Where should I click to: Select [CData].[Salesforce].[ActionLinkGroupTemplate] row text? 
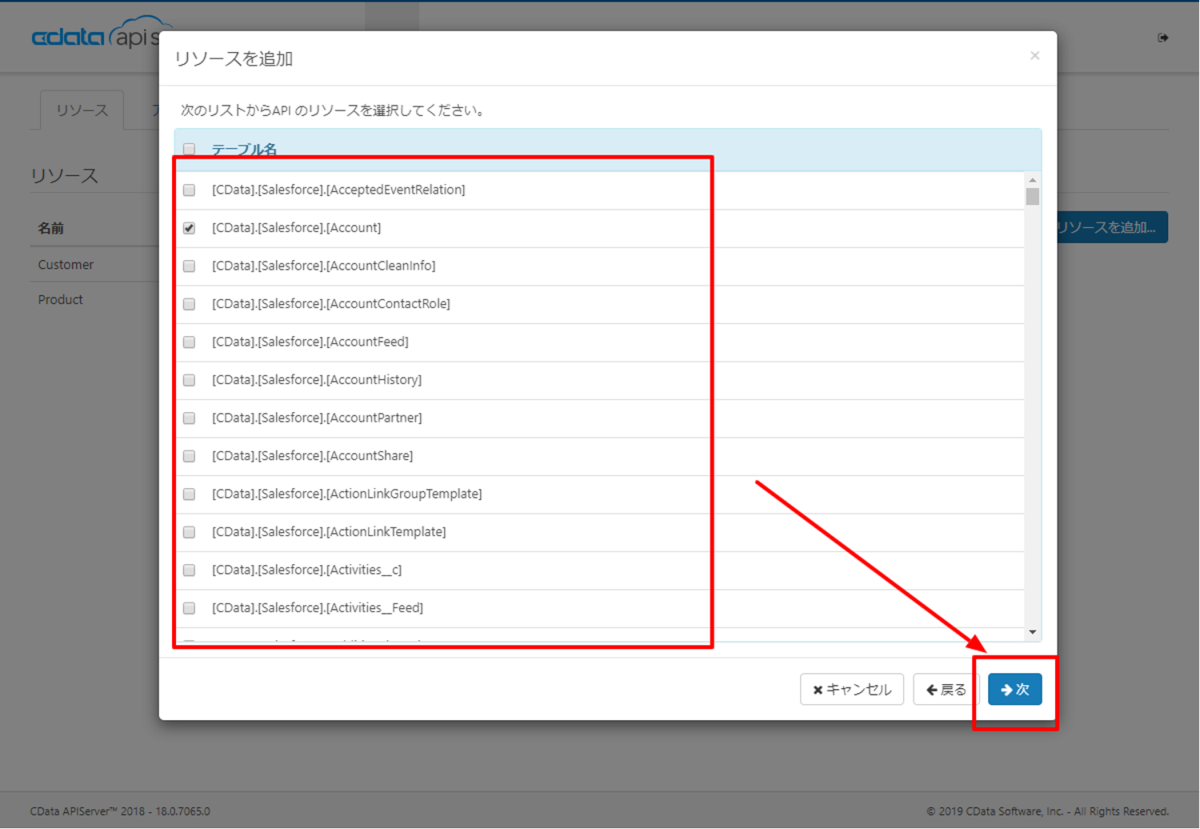point(347,494)
